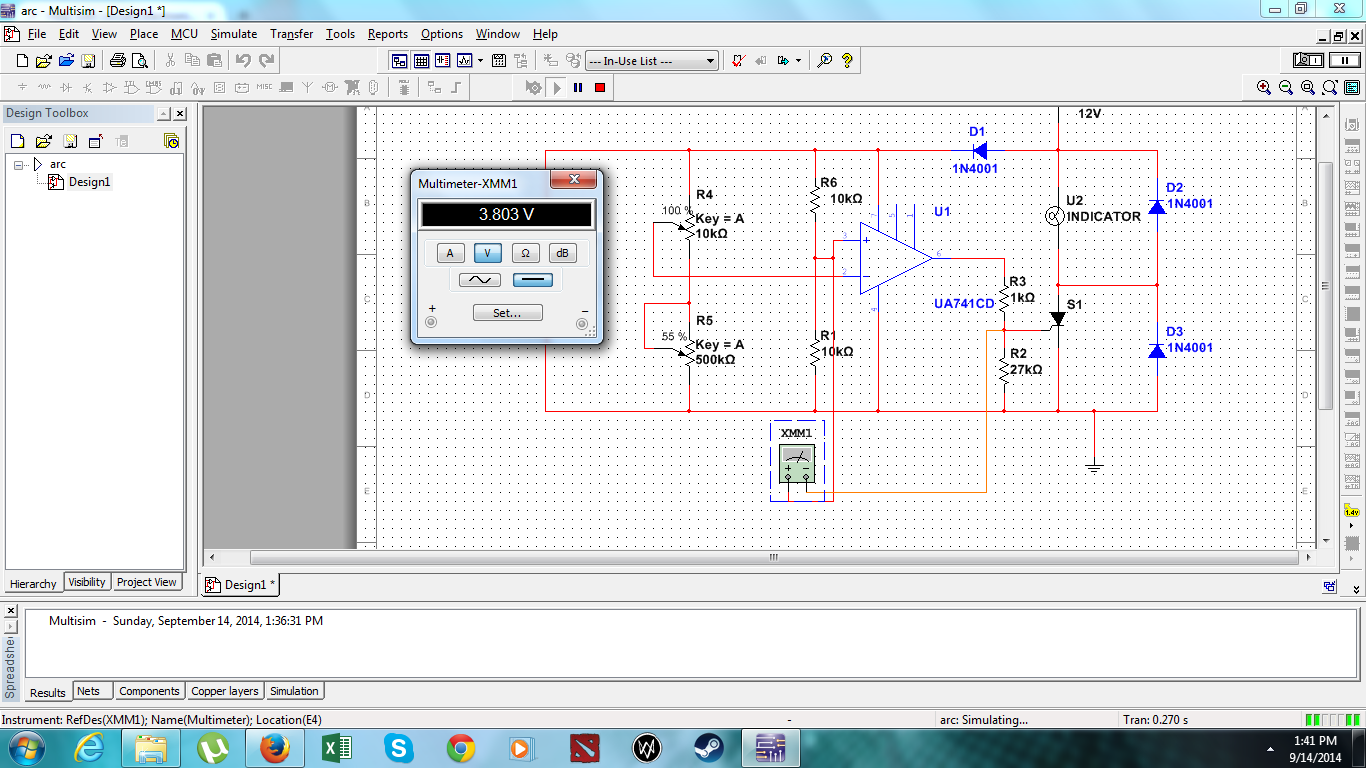
Task: Run the Electrical Rules Check icon
Action: point(738,61)
